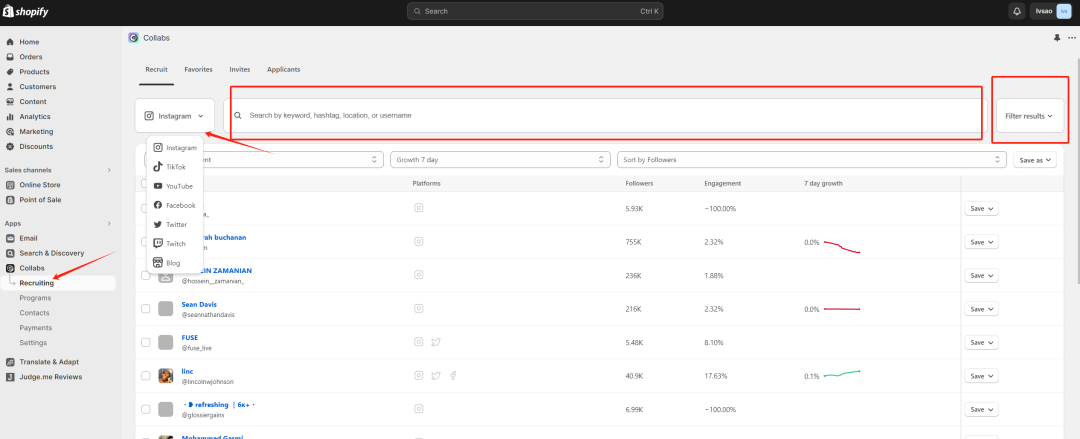Click the Facebook icon in linc row
Viewport: 1080px width, 439px height.
453,376
